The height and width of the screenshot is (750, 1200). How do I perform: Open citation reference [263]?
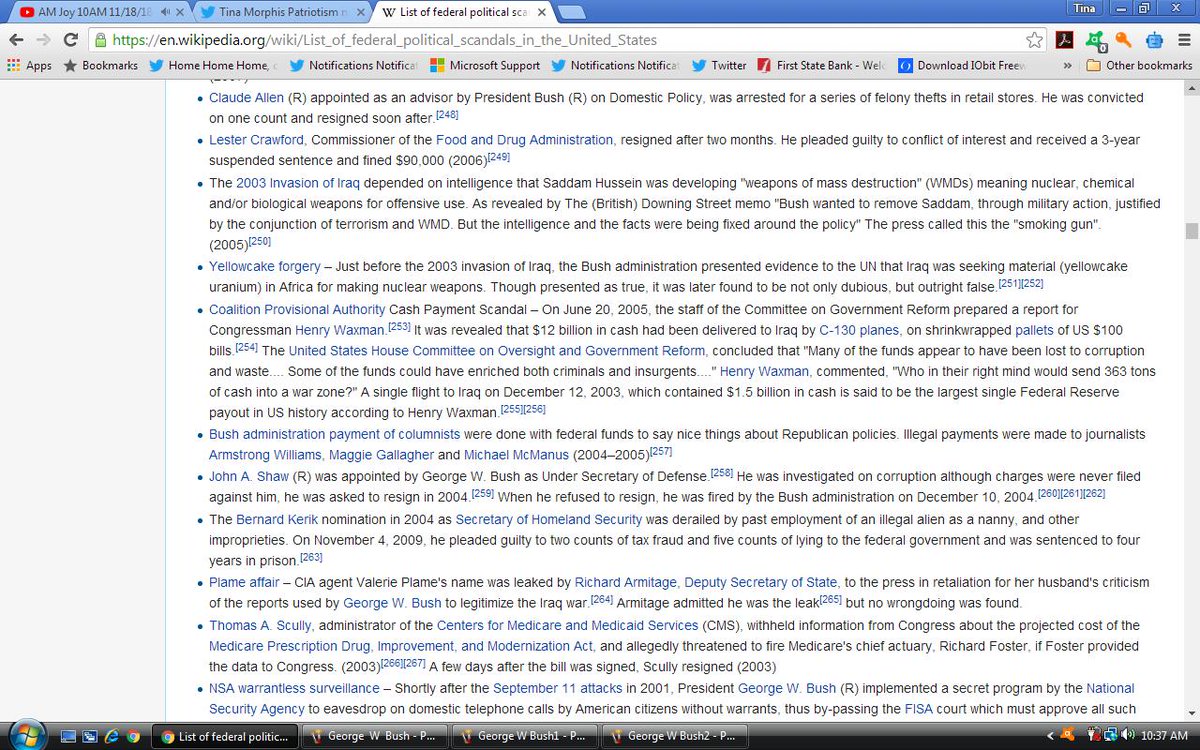[311, 558]
